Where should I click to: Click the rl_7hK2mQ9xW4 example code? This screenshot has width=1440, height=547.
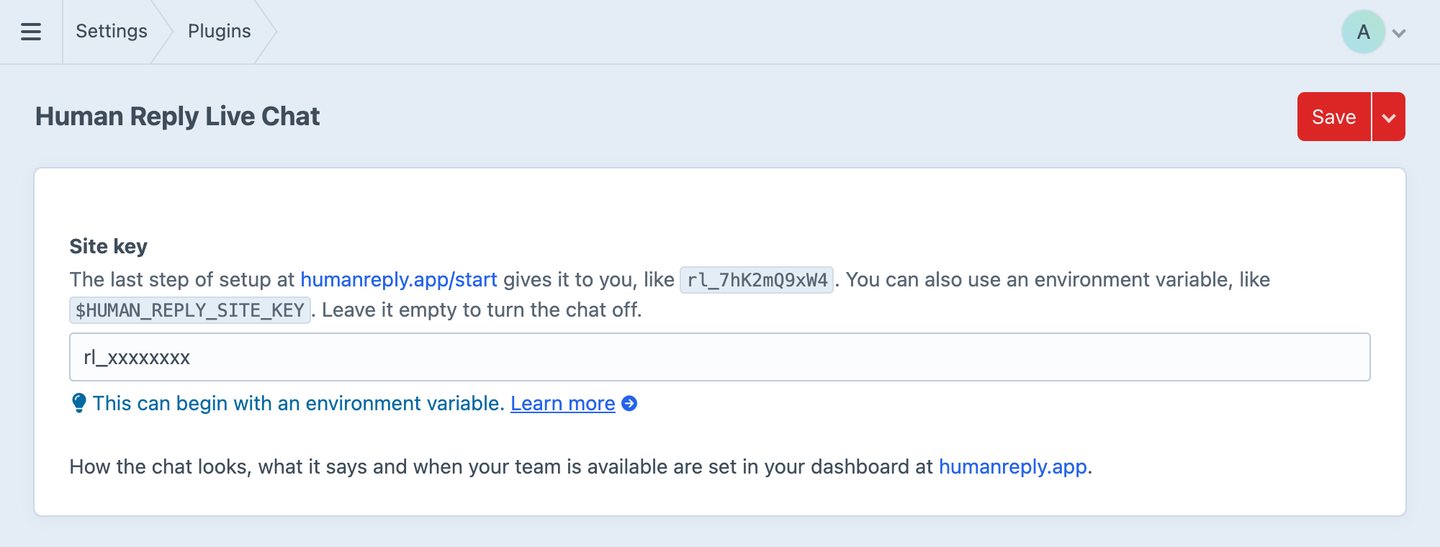coord(757,280)
